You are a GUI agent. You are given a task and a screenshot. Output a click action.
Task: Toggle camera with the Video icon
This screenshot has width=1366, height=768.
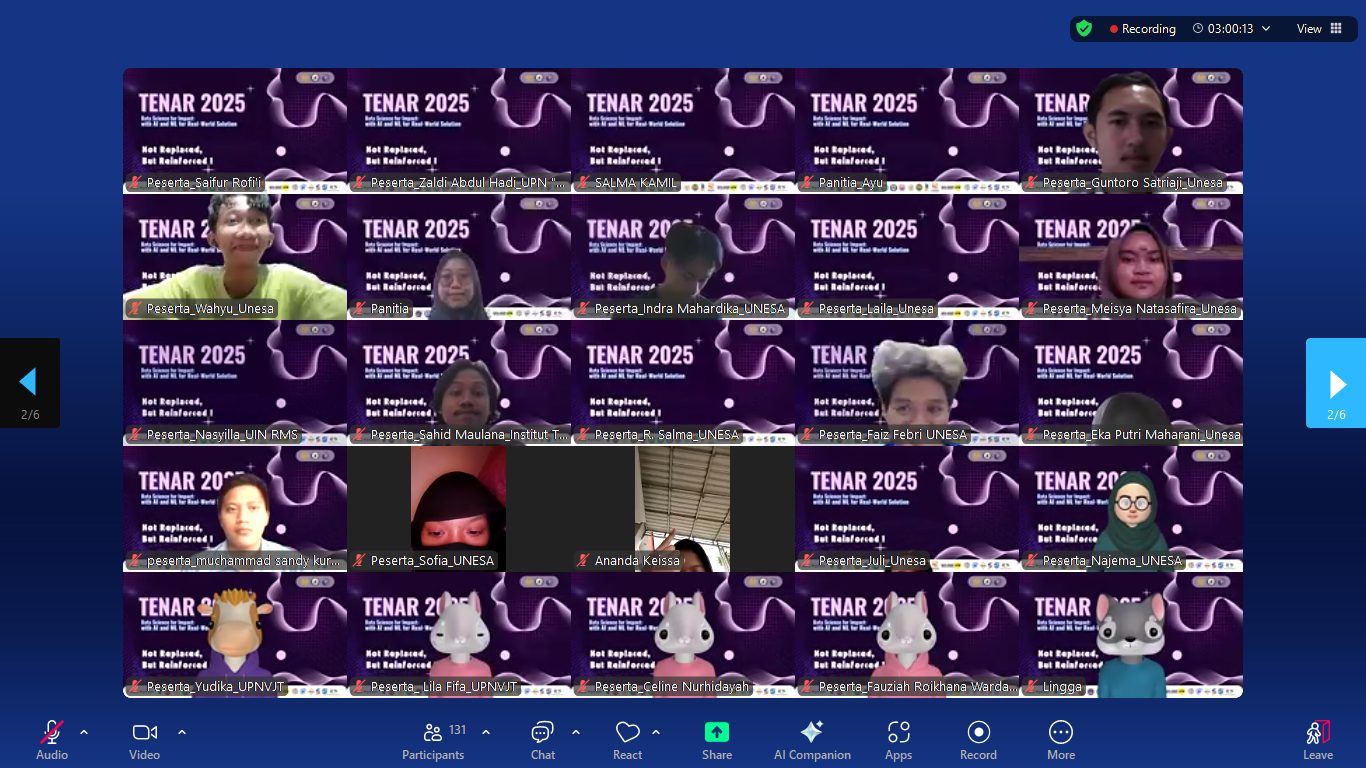pos(145,733)
